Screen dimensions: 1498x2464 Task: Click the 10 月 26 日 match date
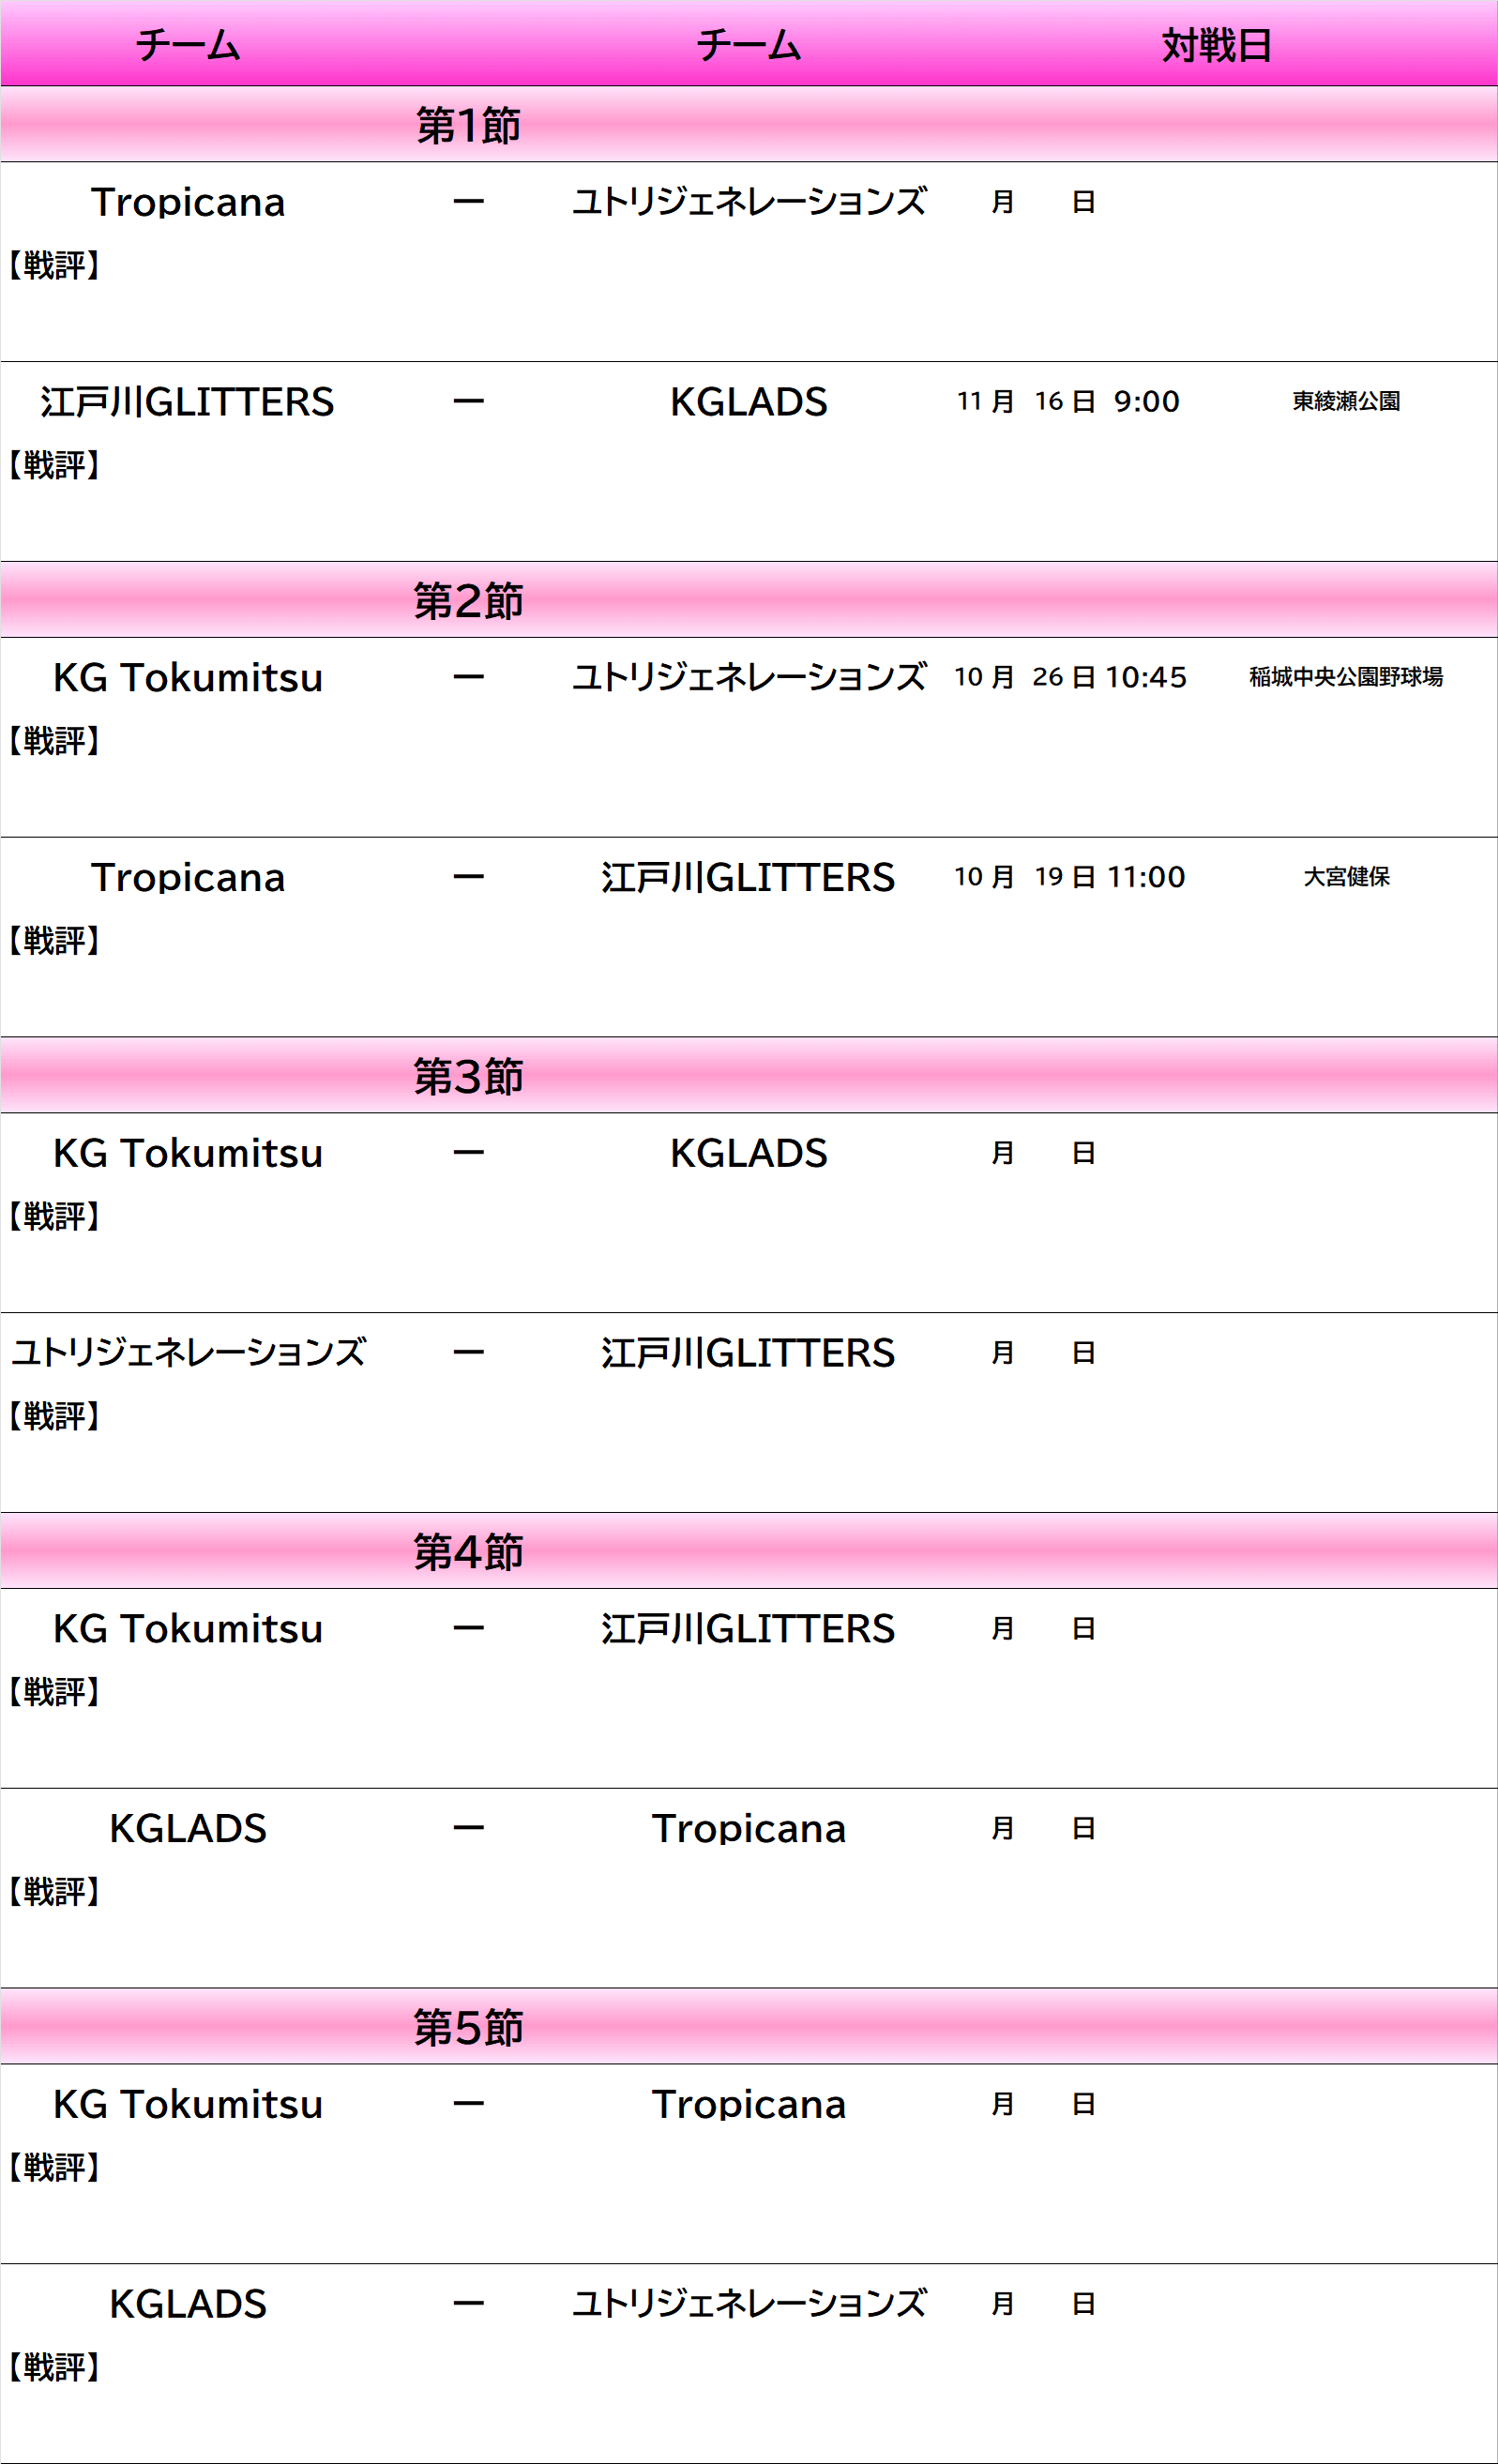pos(1024,678)
